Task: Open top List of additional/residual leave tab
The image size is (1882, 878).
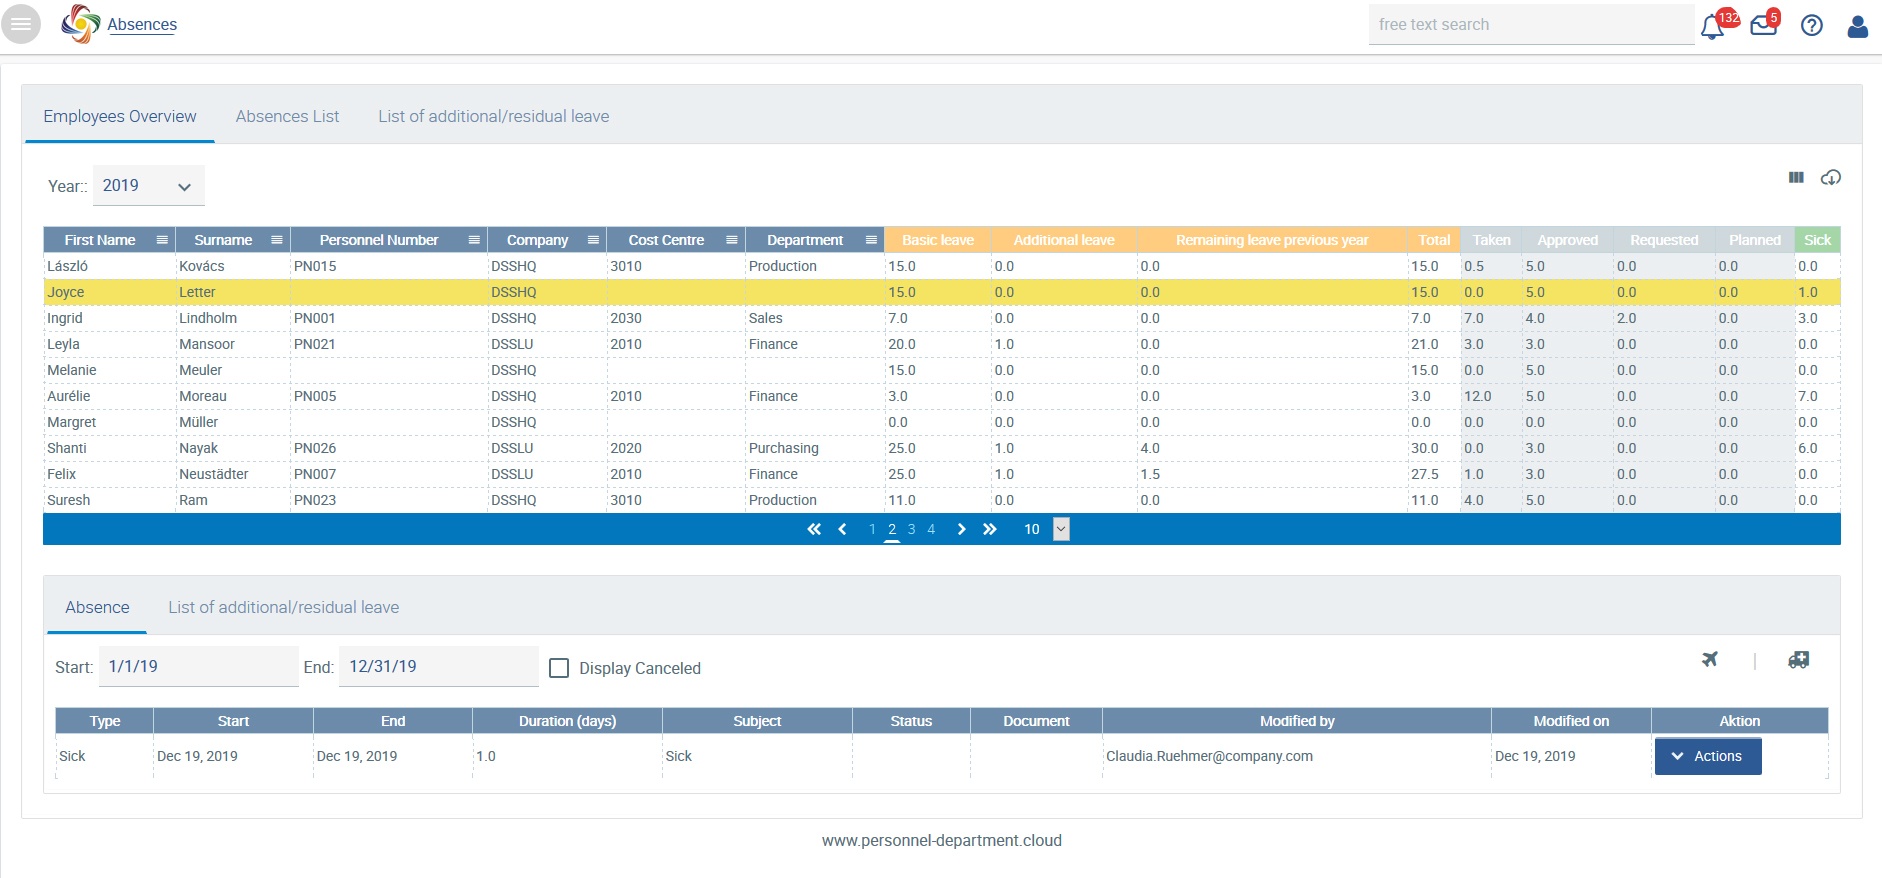Action: pos(493,116)
